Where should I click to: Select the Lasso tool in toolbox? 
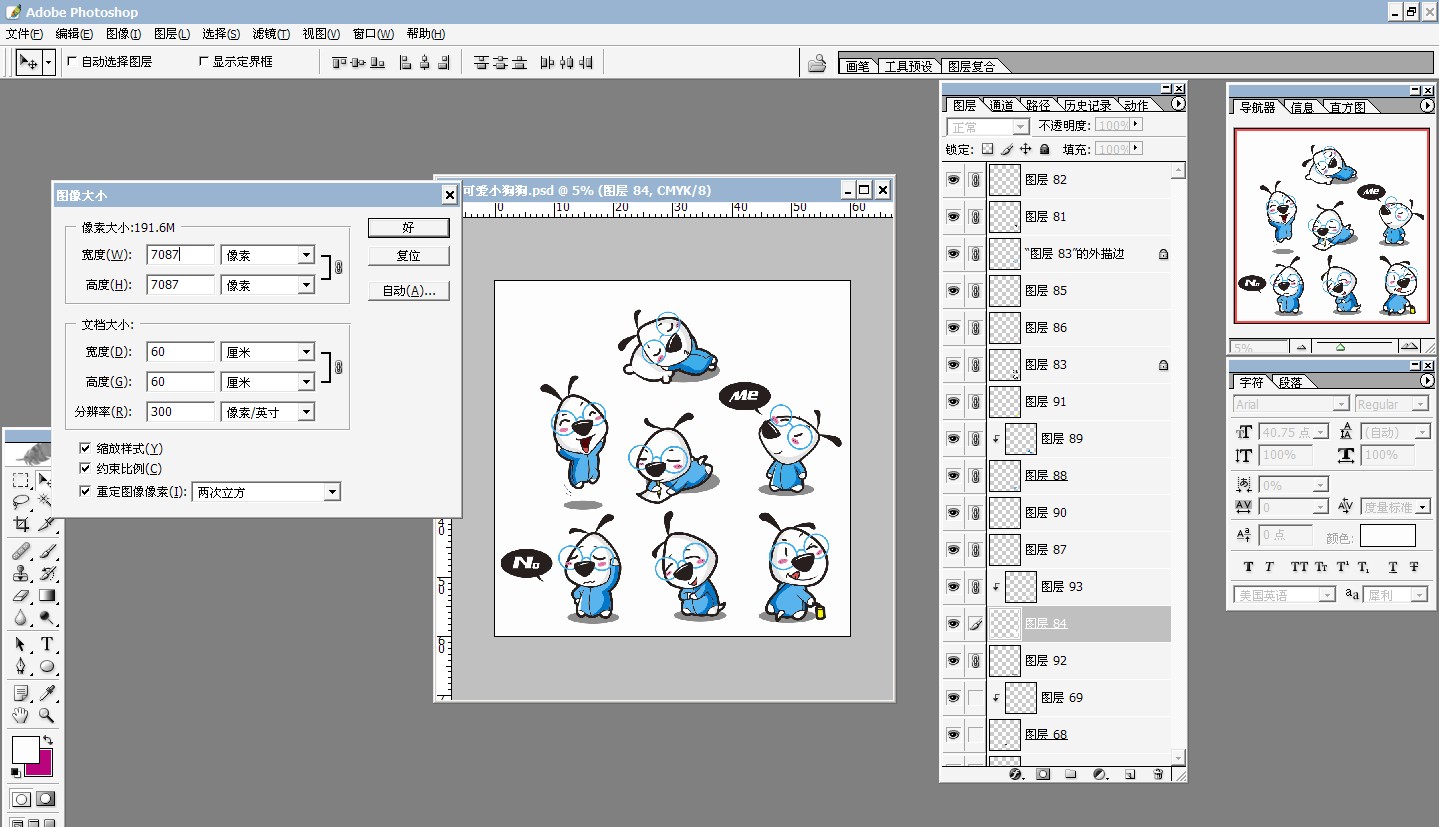tap(20, 502)
